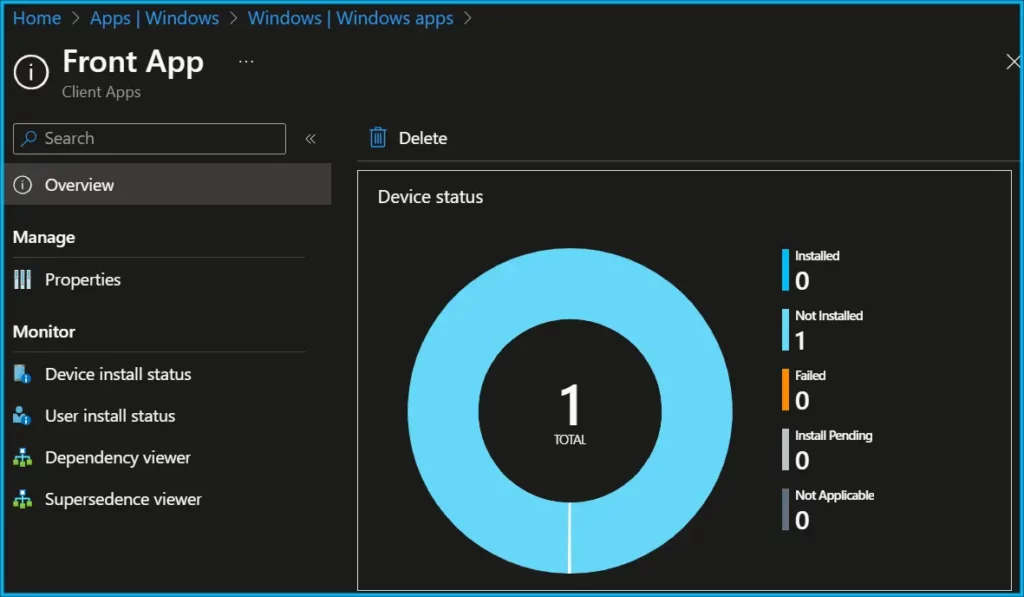Click the Front App title text
The width and height of the screenshot is (1024, 597).
133,63
